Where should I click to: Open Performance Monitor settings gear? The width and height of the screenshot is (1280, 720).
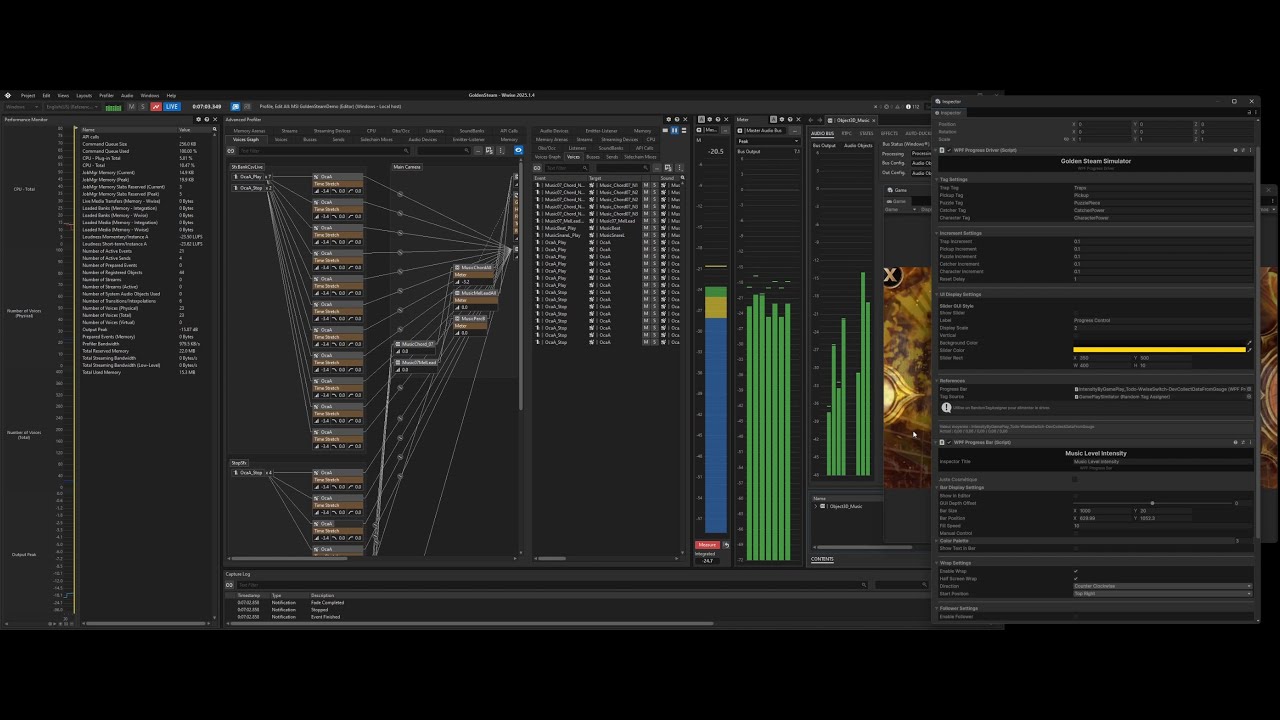[198, 119]
